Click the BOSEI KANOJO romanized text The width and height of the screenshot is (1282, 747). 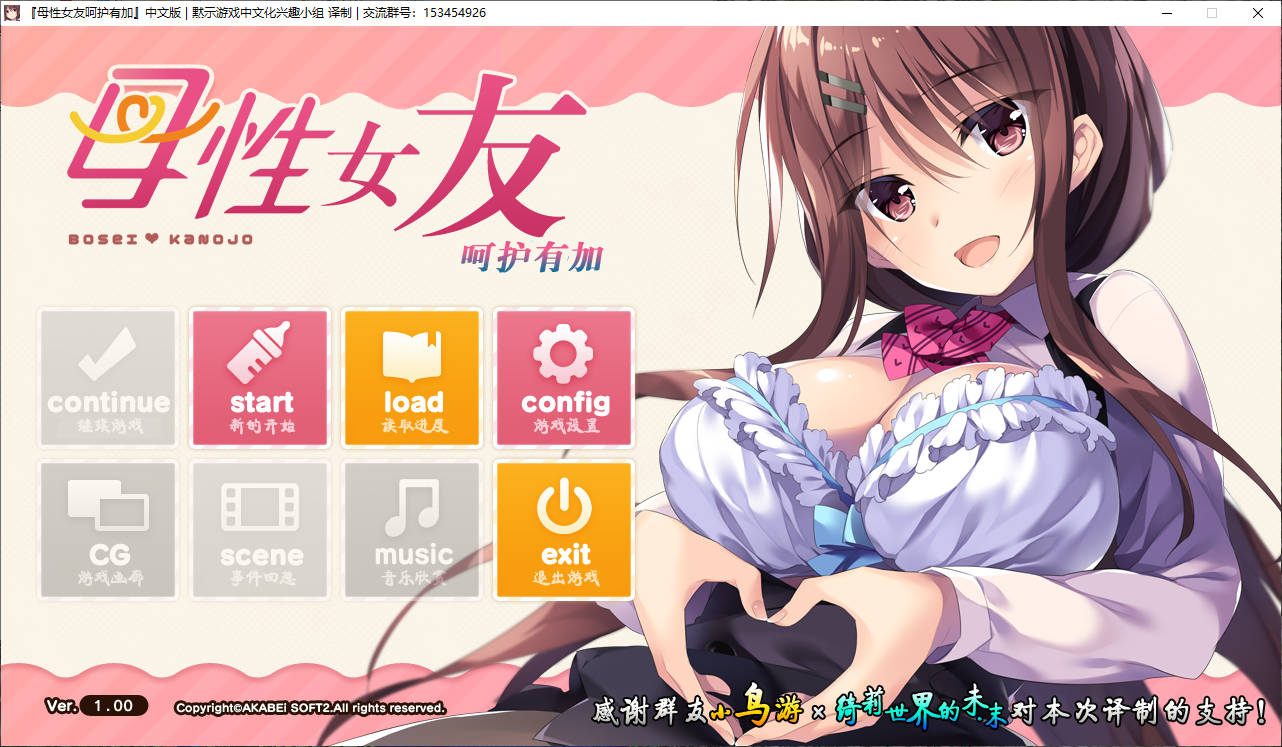click(160, 240)
